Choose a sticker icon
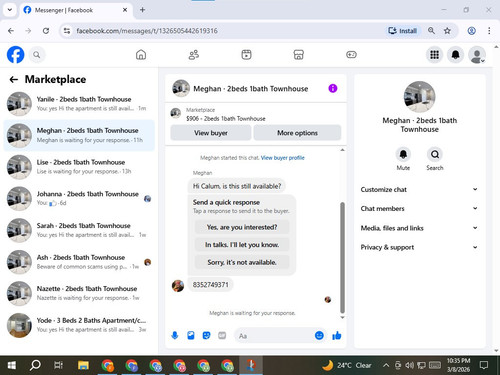 [206, 335]
